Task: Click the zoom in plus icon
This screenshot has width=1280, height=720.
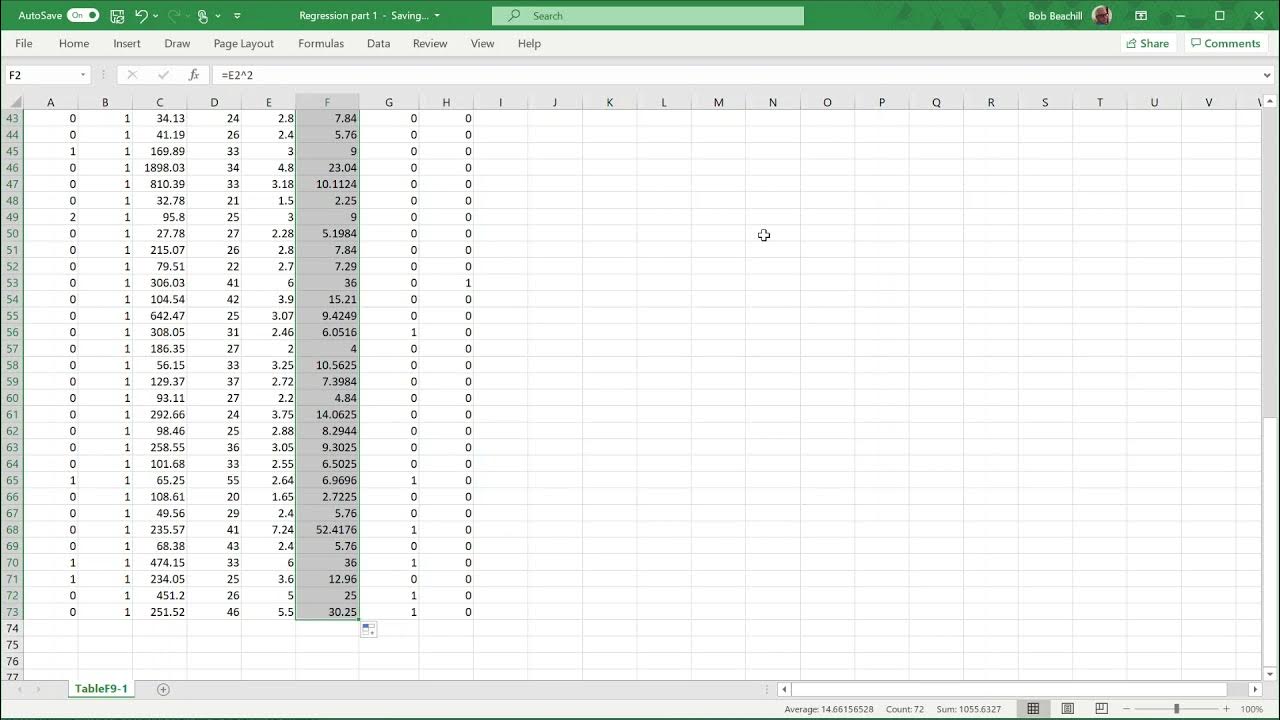Action: click(x=1226, y=709)
